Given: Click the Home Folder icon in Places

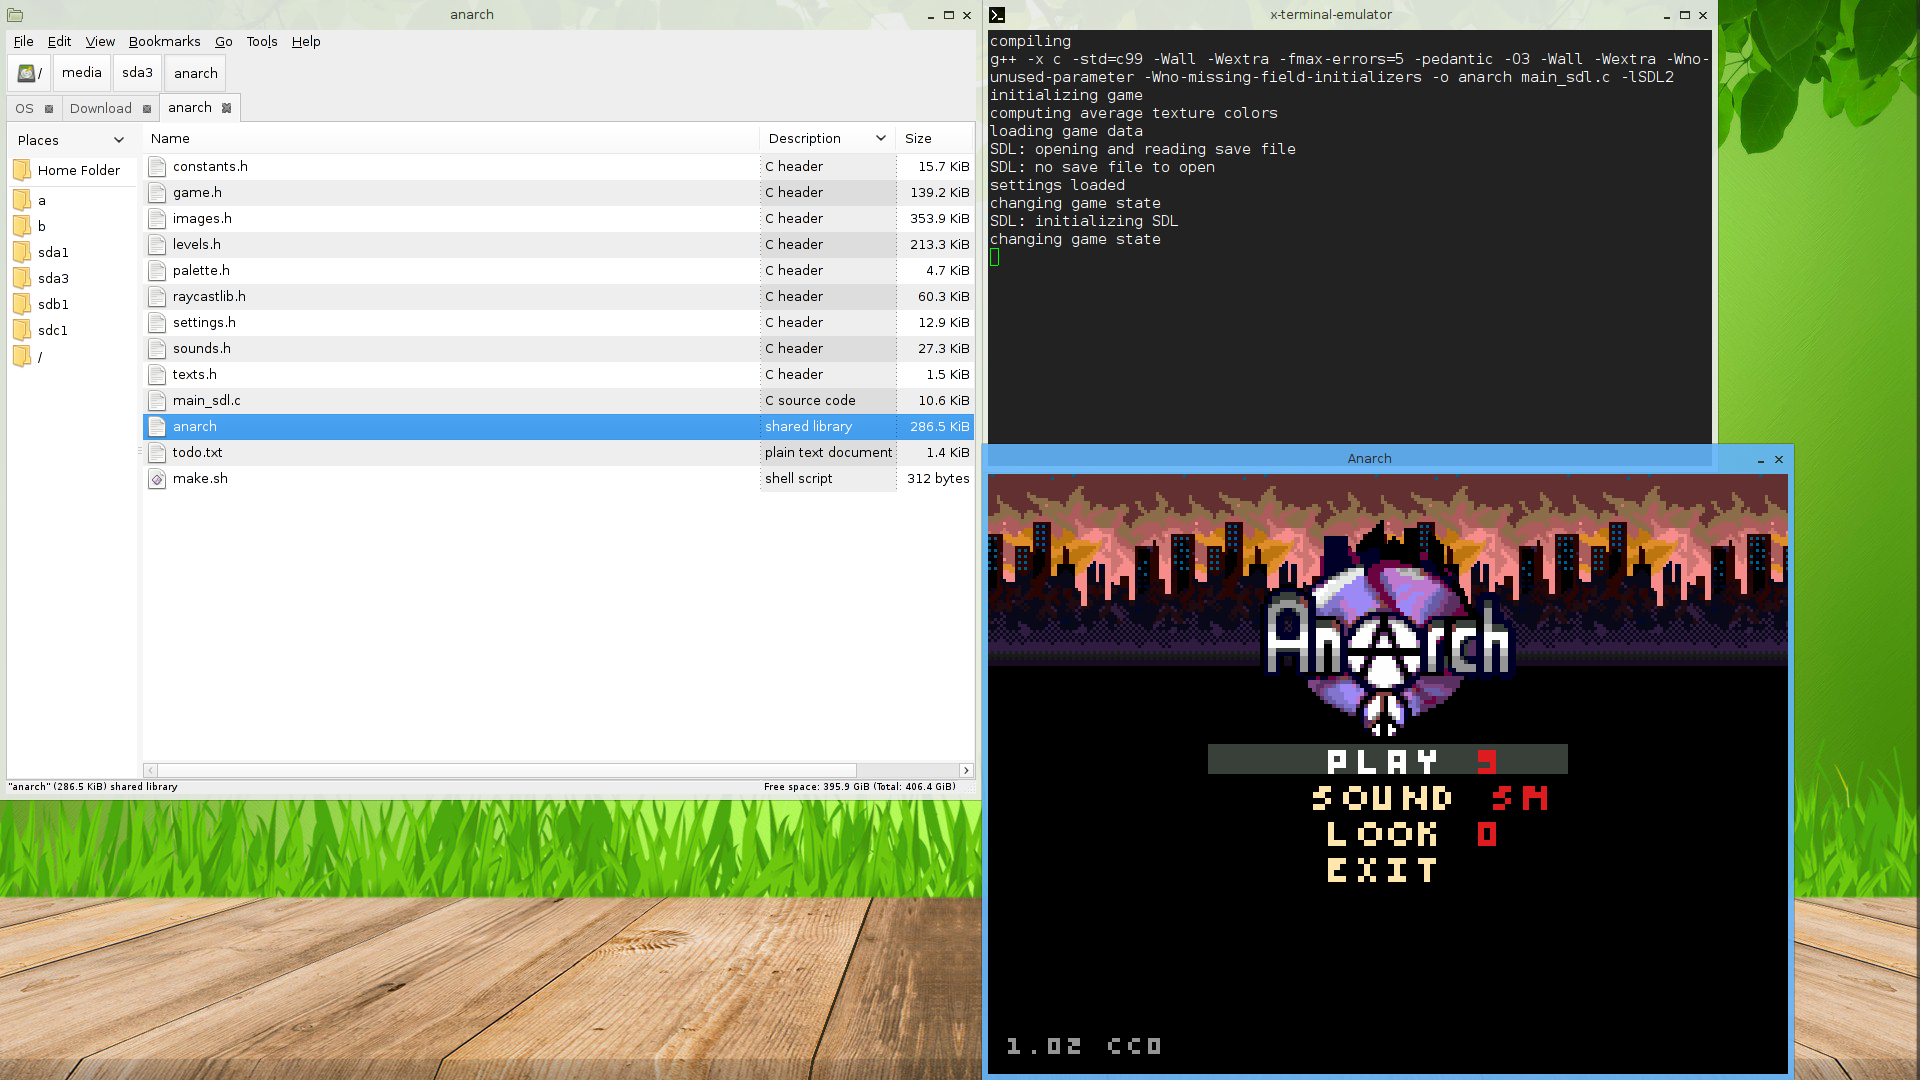Looking at the screenshot, I should 22,171.
